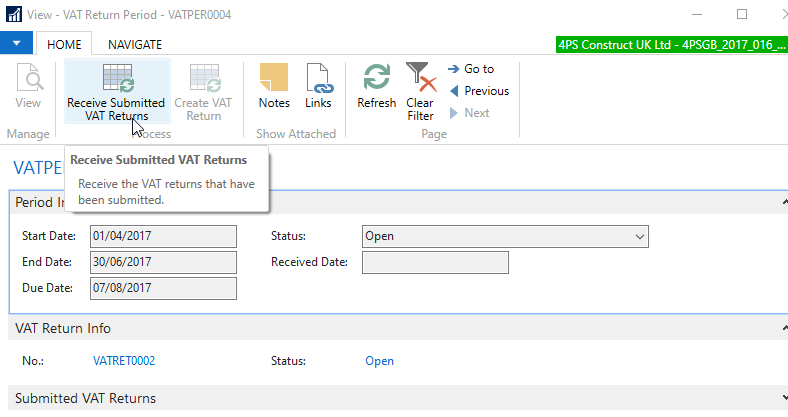Switch to the HOME ribbon tab
The height and width of the screenshot is (417, 788).
point(64,44)
